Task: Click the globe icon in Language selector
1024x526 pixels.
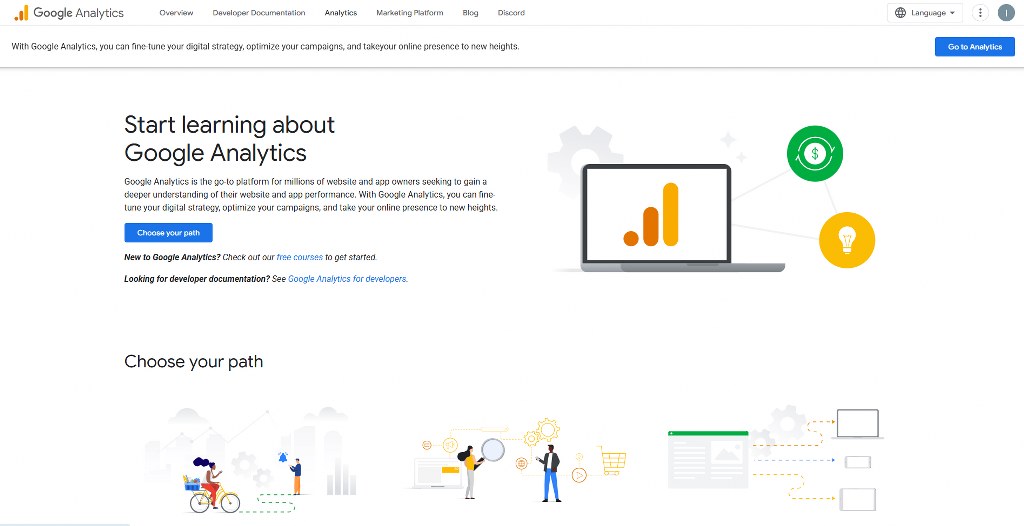Action: 901,12
